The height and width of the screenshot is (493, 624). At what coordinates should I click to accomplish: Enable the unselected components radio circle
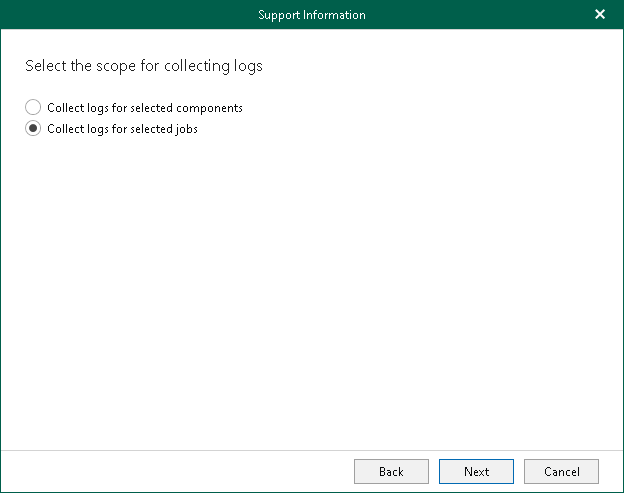click(x=33, y=107)
